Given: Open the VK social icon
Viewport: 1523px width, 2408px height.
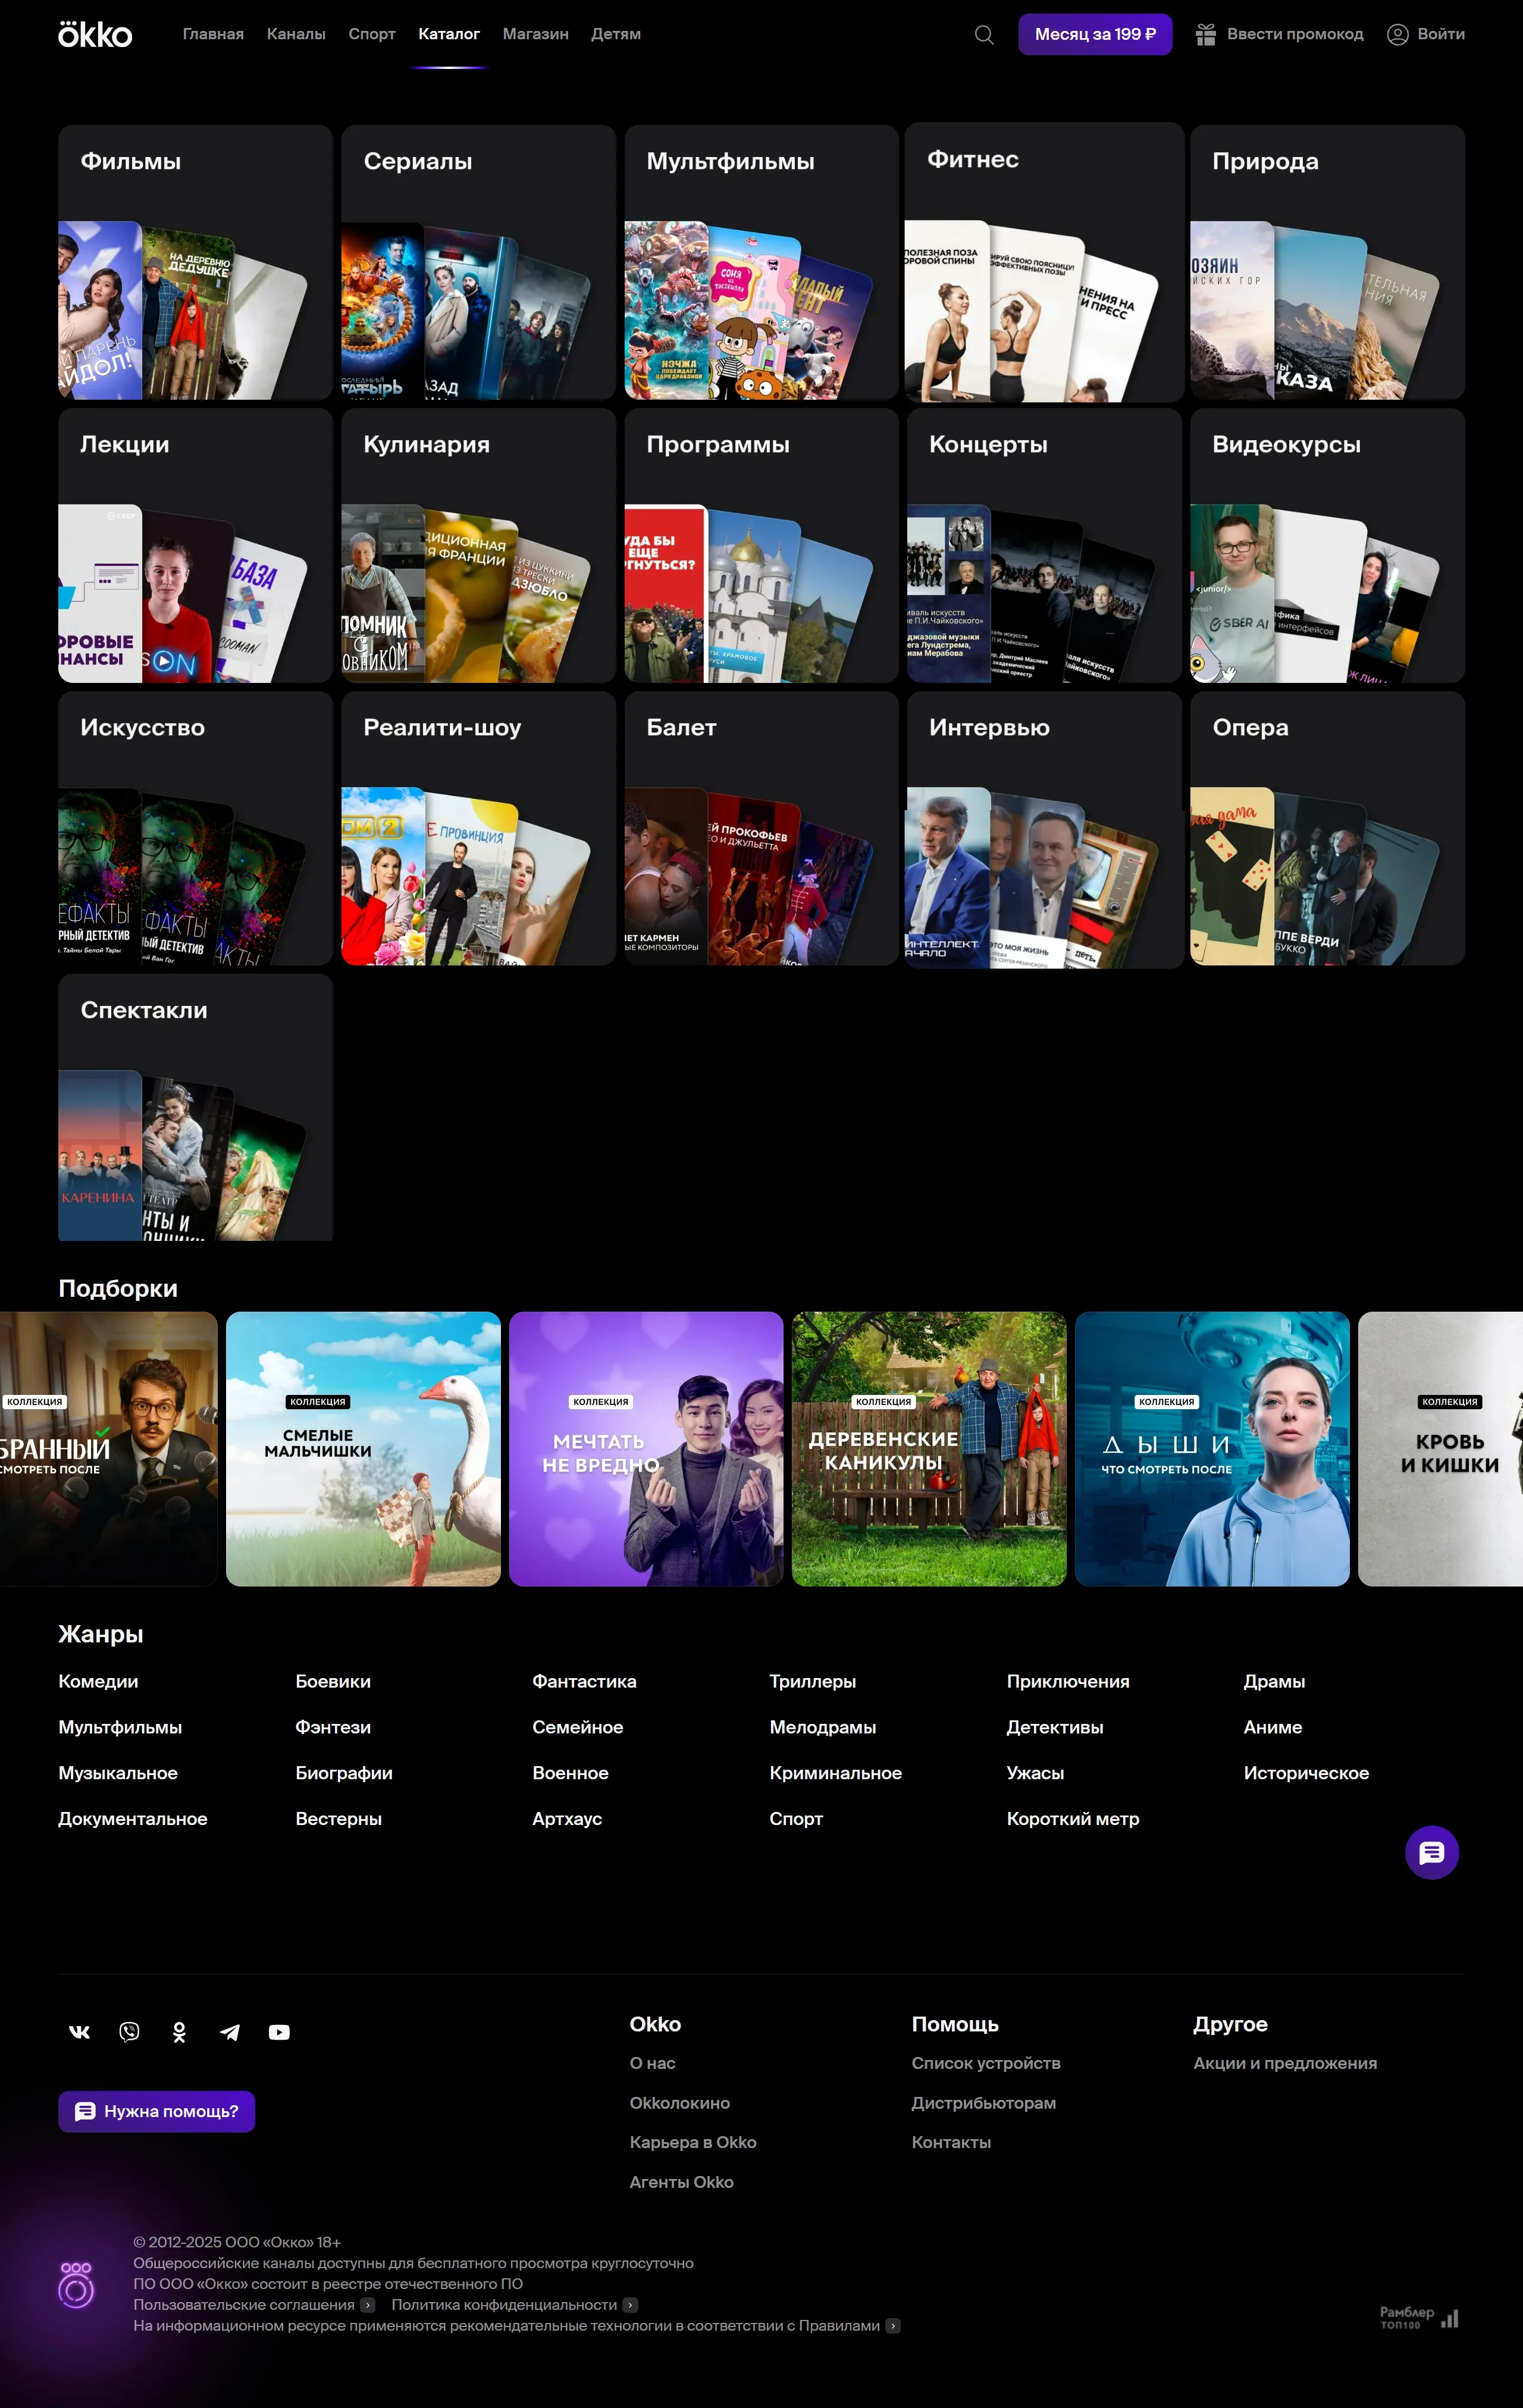Looking at the screenshot, I should 80,2031.
